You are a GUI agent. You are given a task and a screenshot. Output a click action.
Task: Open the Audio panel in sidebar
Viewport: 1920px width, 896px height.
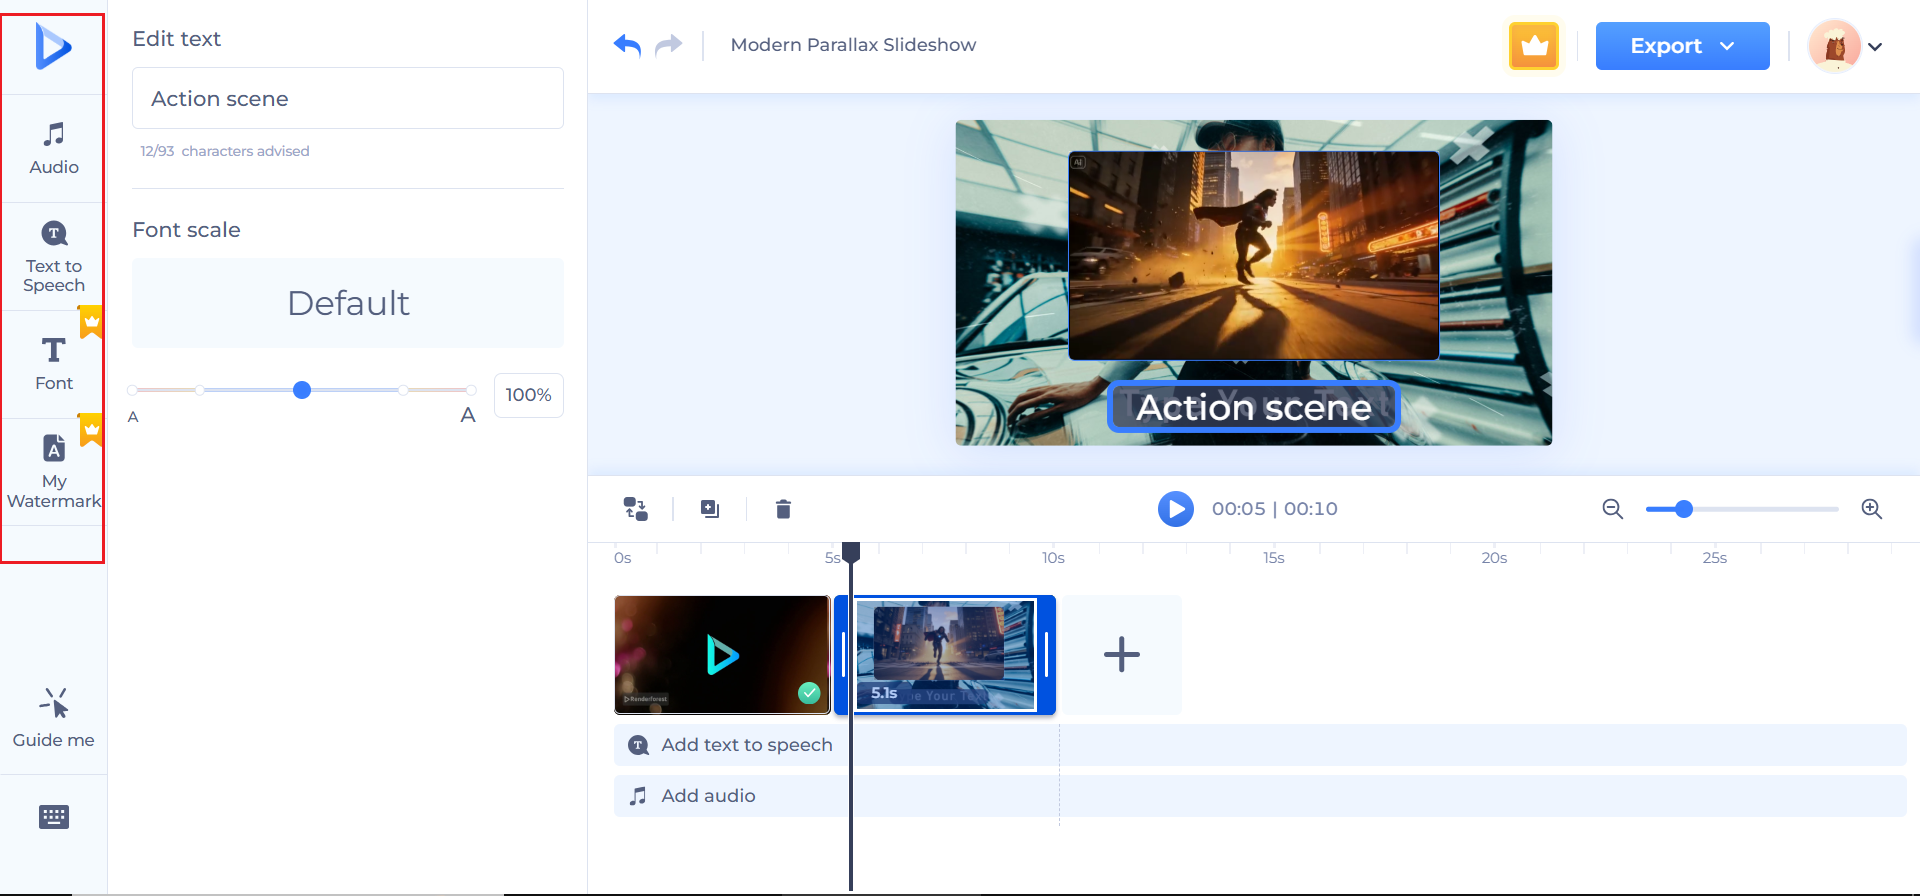click(x=54, y=148)
